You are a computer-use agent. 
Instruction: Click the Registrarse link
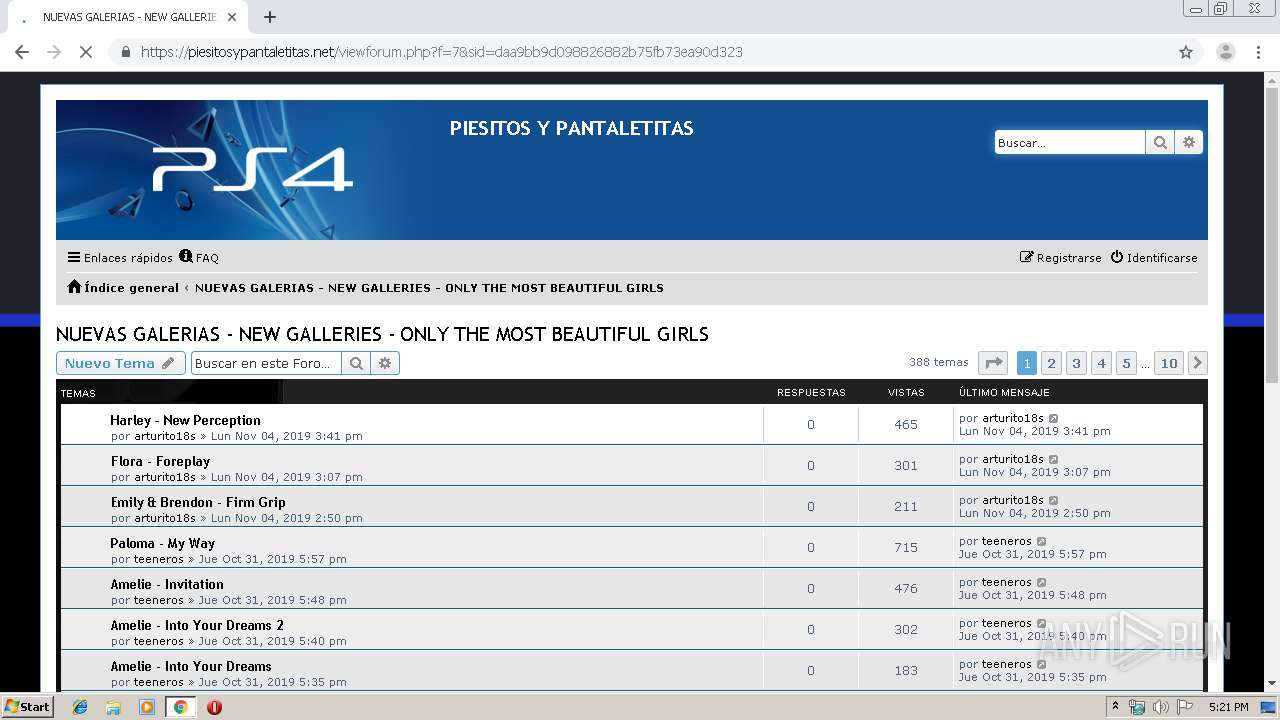1060,258
